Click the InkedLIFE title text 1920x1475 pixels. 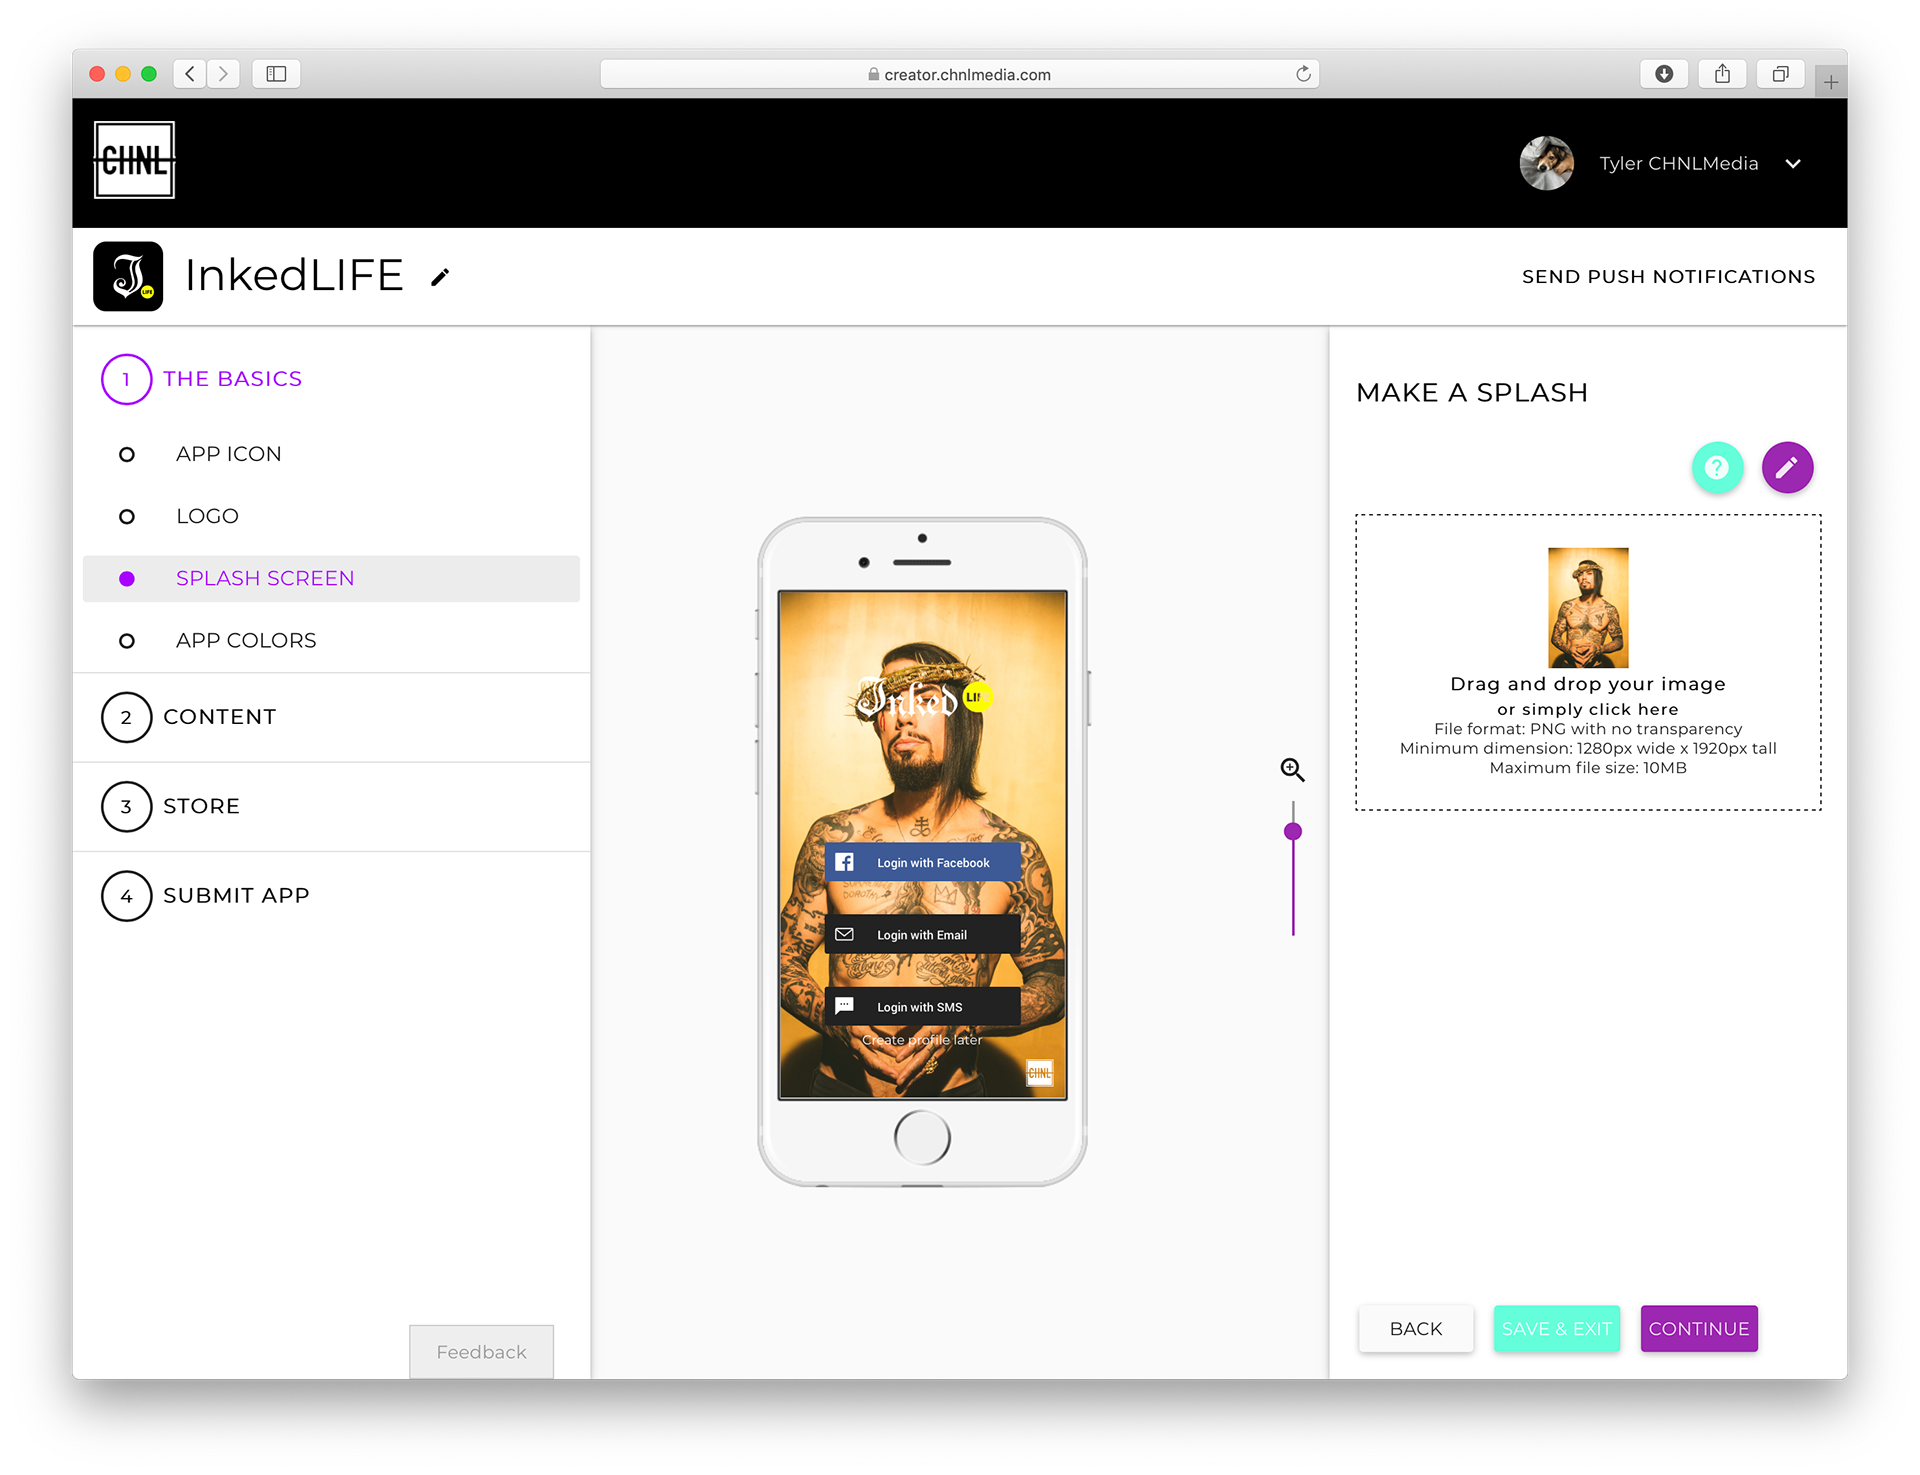tap(294, 275)
